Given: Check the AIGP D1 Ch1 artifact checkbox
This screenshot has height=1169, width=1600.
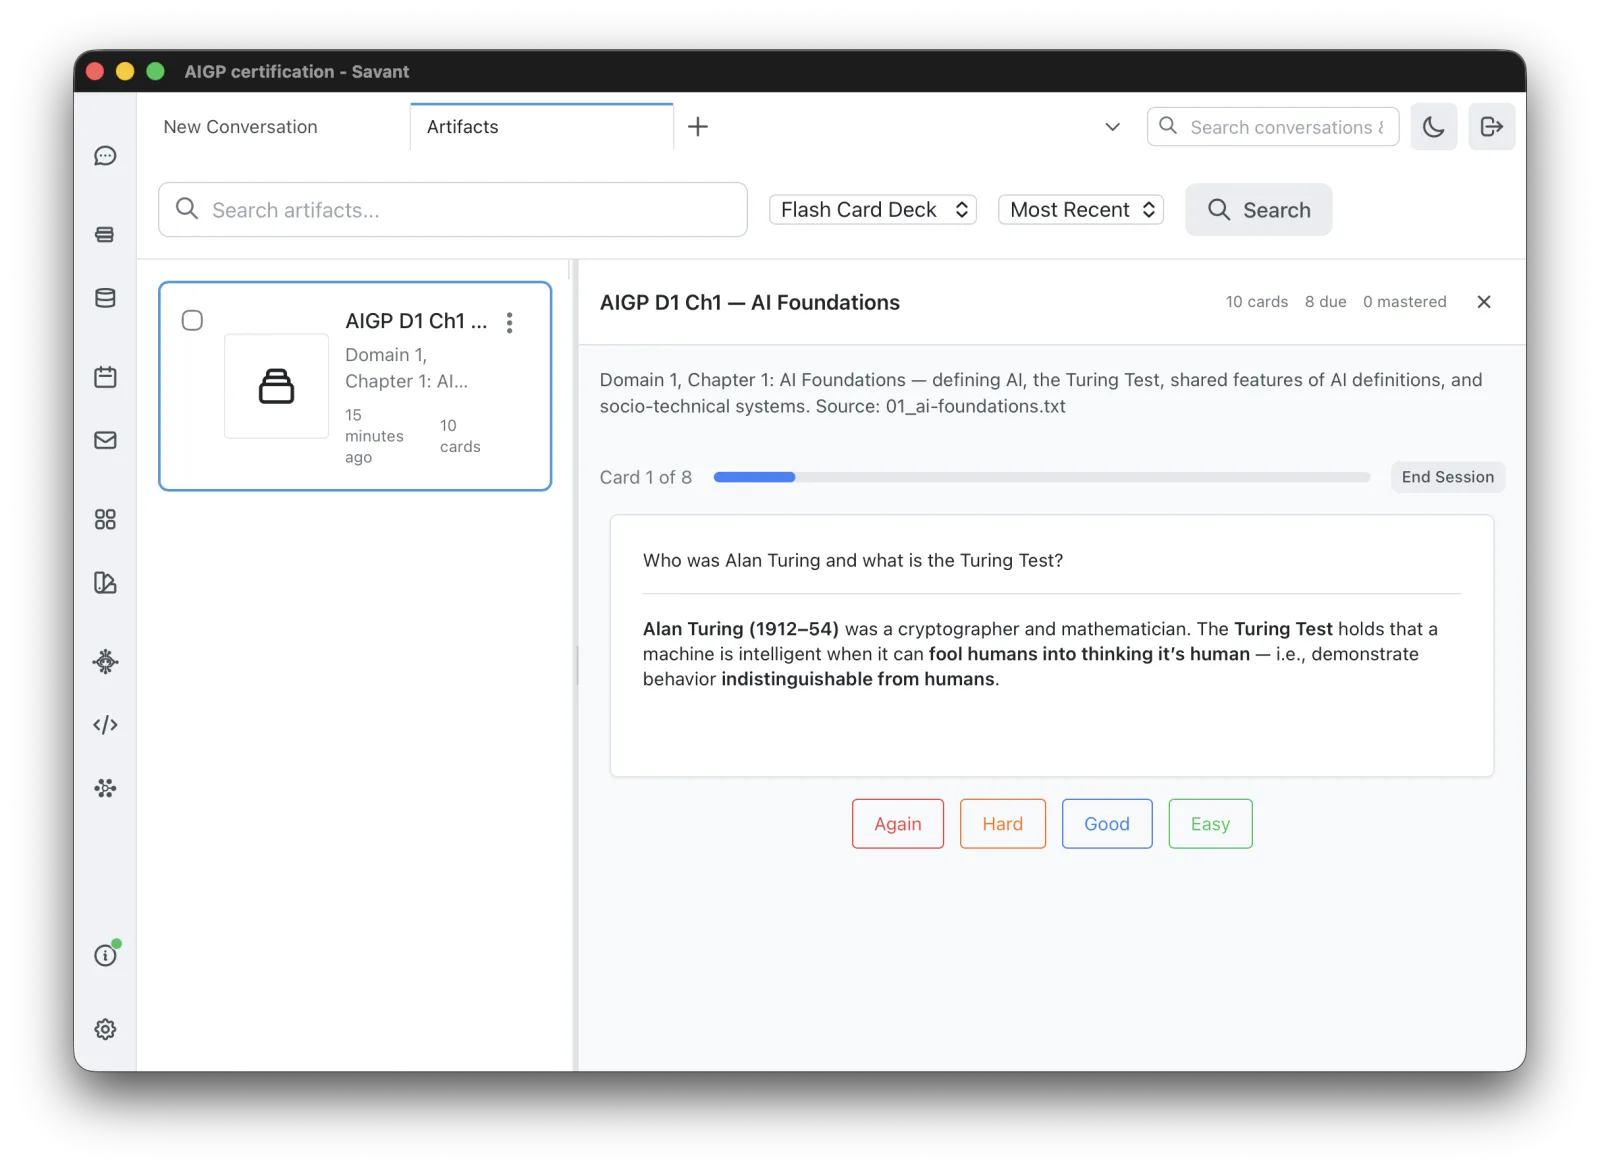Looking at the screenshot, I should (192, 320).
